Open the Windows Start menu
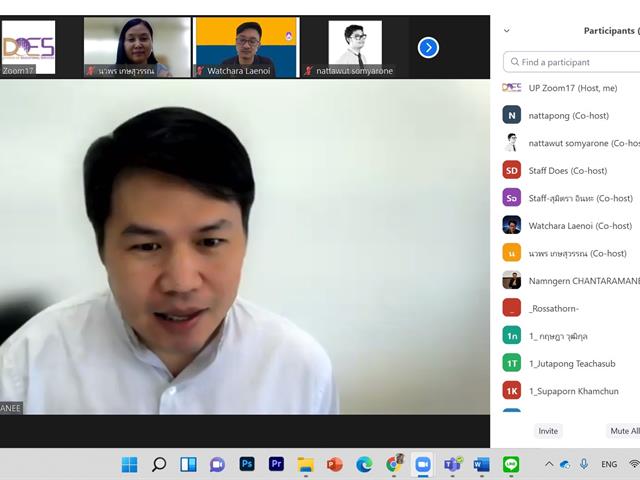 coord(130,464)
